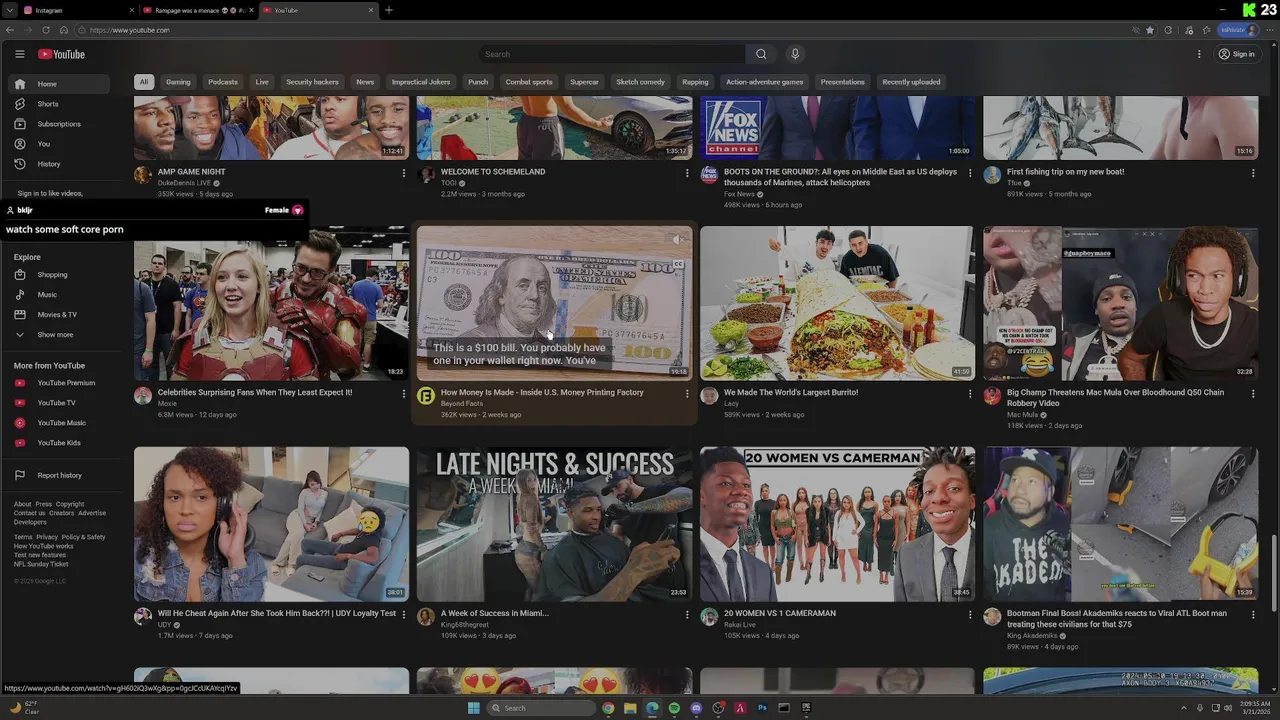1280x720 pixels.
Task: Open YouTube Music link
Action: 59,423
